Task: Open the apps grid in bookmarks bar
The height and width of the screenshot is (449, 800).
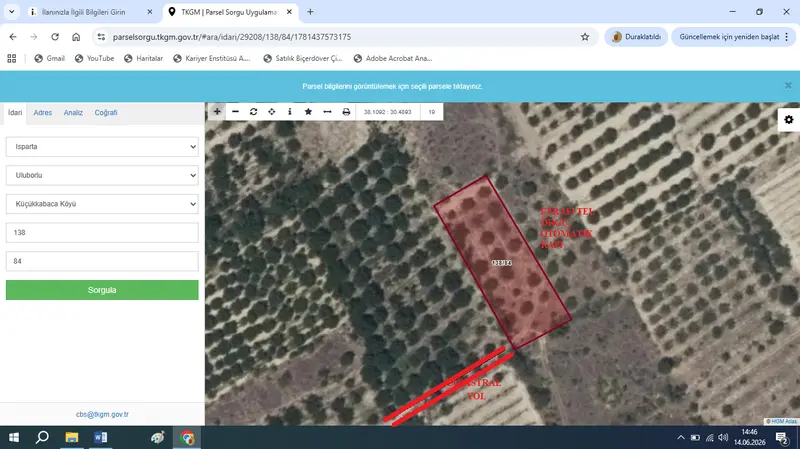Action: coord(12,58)
